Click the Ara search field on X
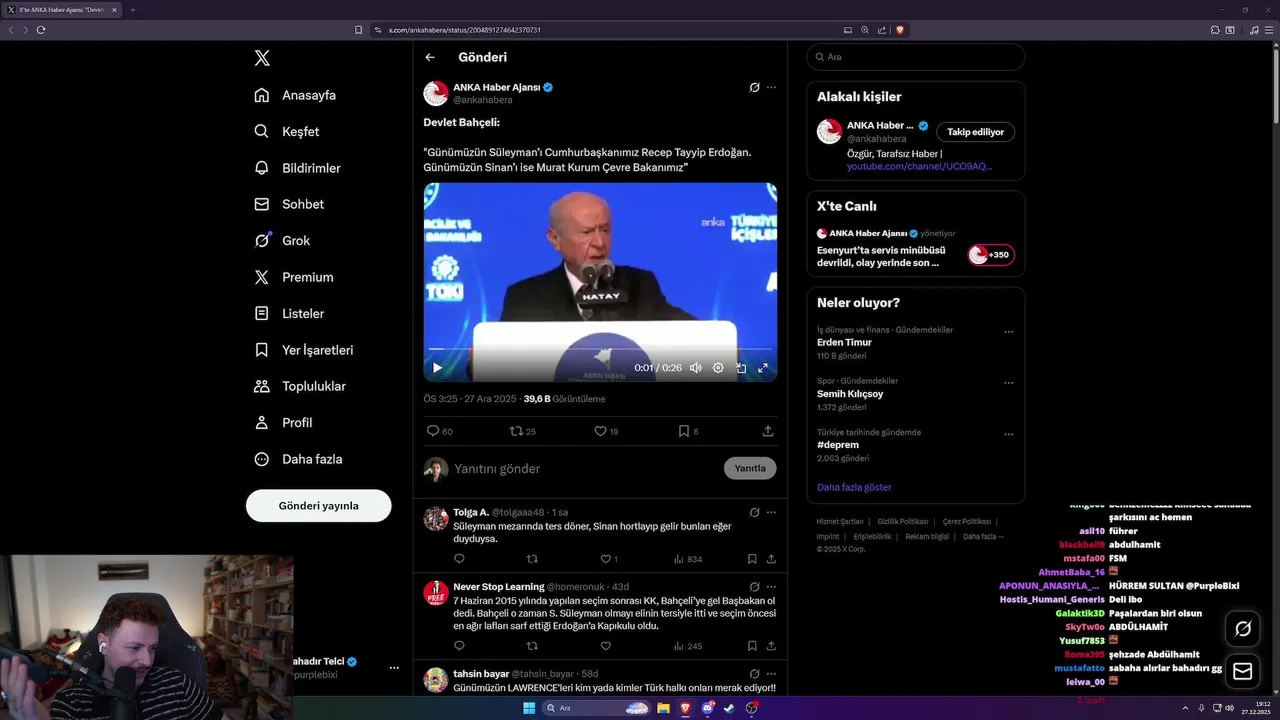Image resolution: width=1280 pixels, height=720 pixels. [915, 57]
